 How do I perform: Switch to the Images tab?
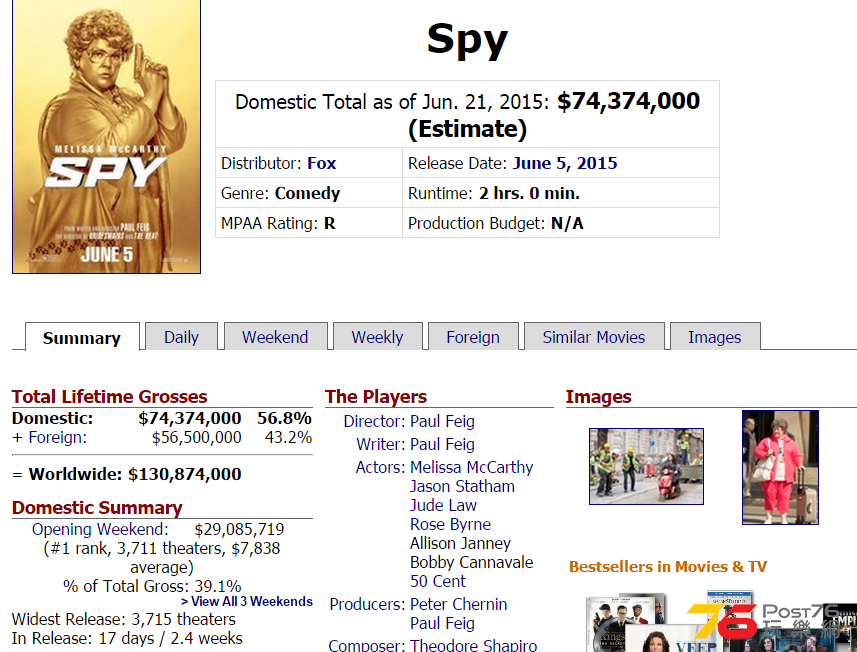[715, 337]
